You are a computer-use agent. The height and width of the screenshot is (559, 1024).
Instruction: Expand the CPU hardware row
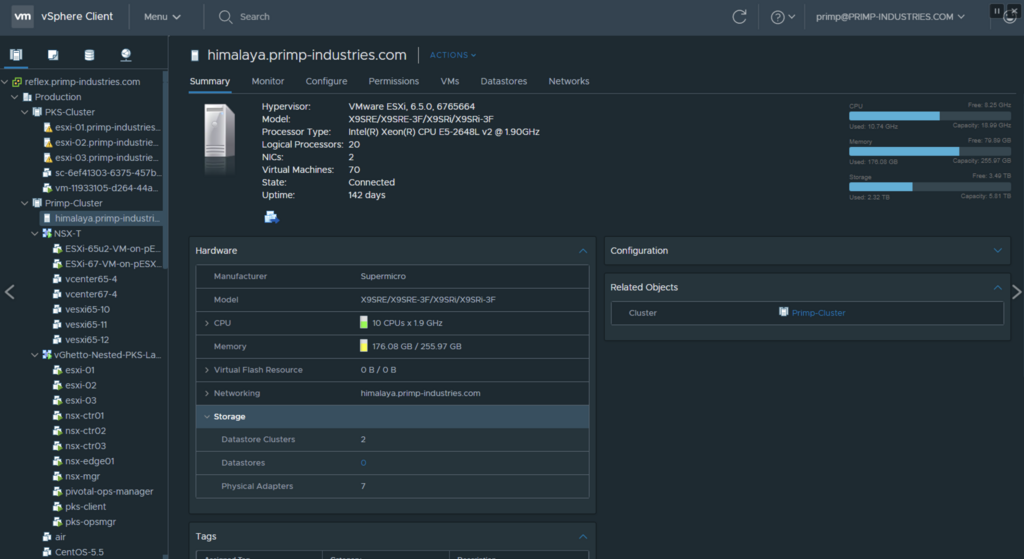click(x=207, y=323)
